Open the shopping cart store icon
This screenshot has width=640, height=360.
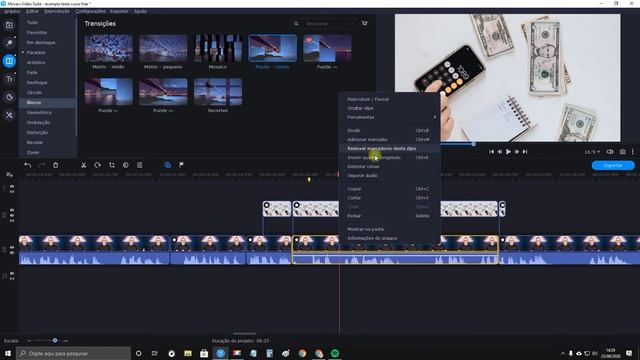(364, 24)
